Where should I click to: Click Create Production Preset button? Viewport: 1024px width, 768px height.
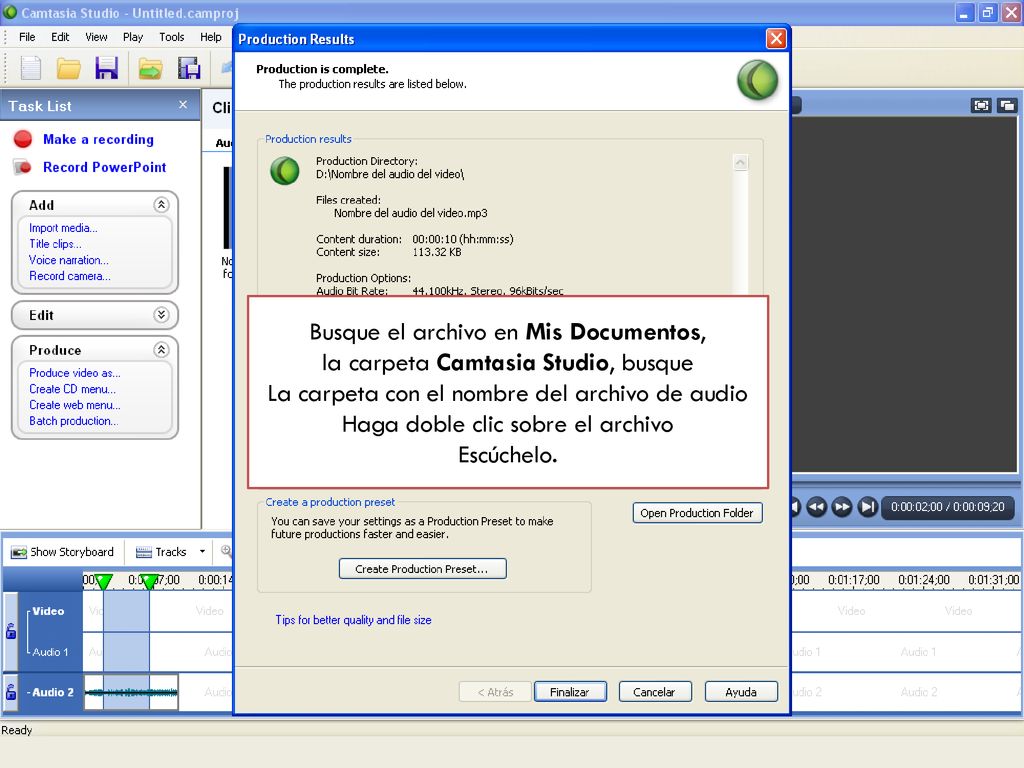pyautogui.click(x=422, y=569)
